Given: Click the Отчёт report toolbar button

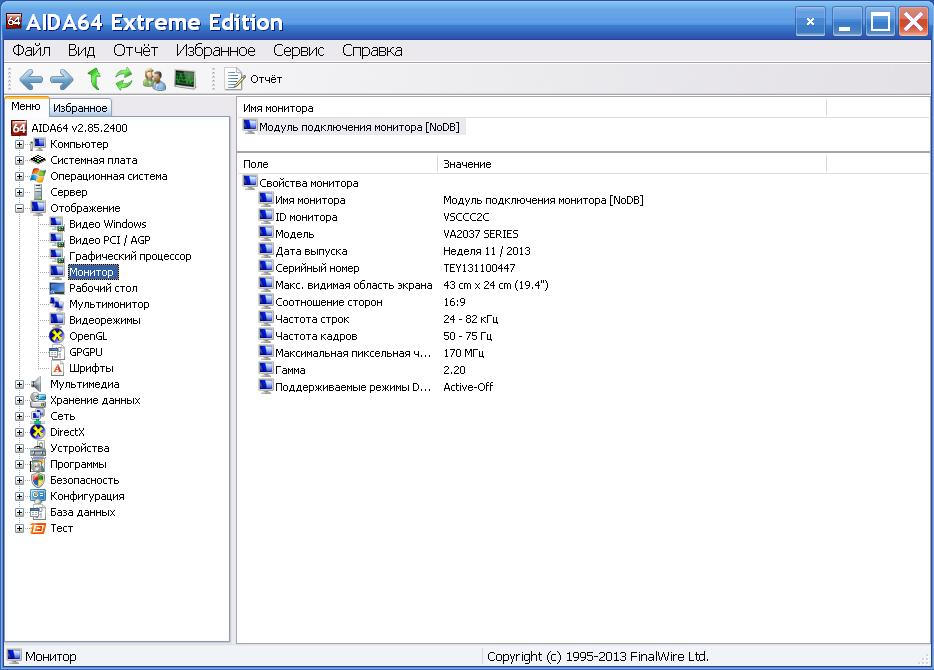Looking at the screenshot, I should [253, 79].
